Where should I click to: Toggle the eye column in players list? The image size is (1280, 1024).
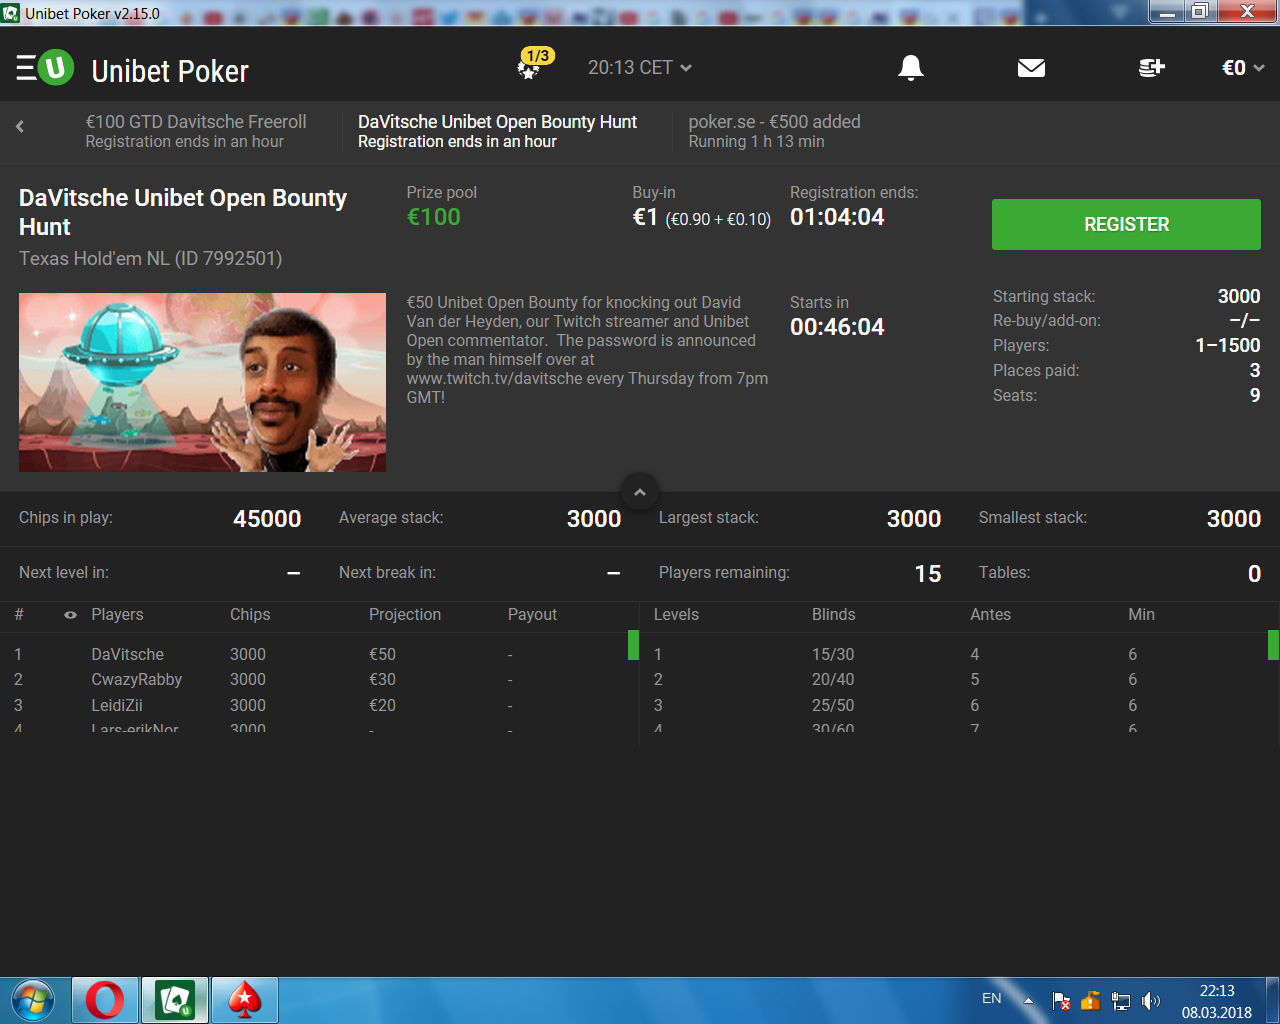70,615
